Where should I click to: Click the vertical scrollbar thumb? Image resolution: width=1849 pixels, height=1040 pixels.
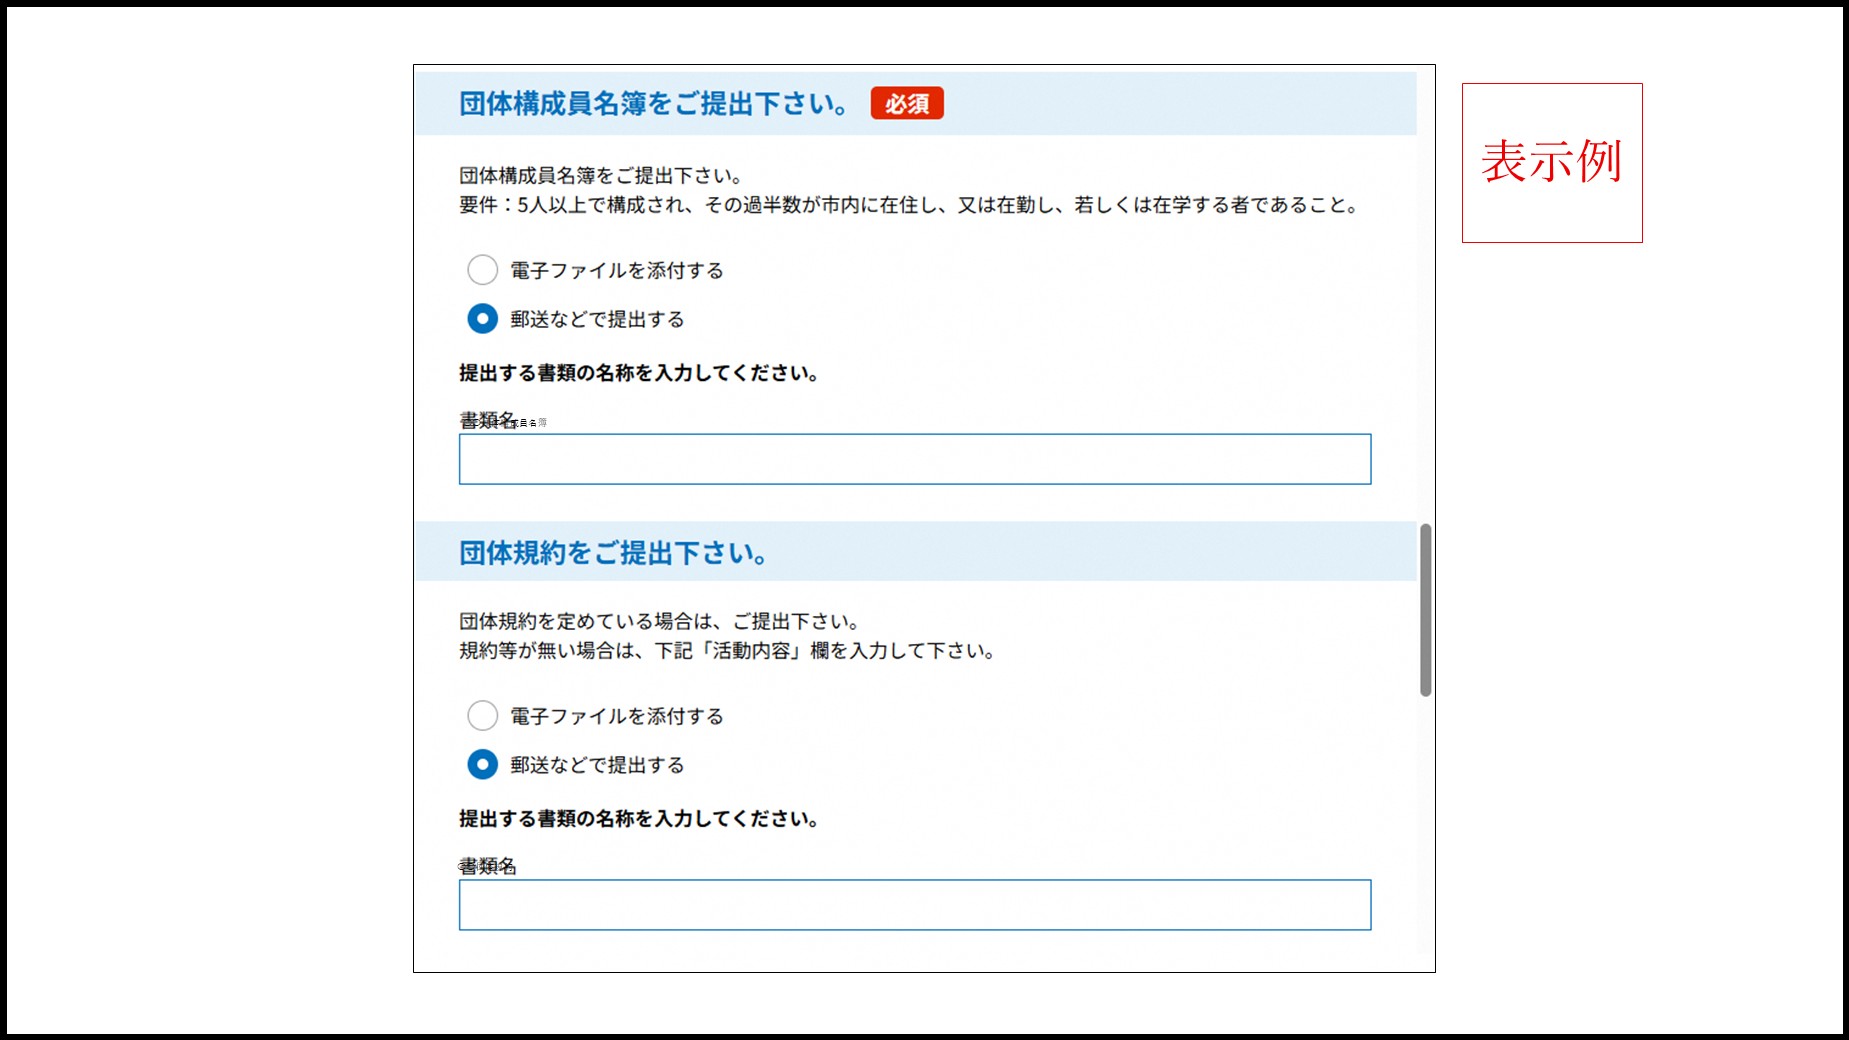[x=1425, y=605]
